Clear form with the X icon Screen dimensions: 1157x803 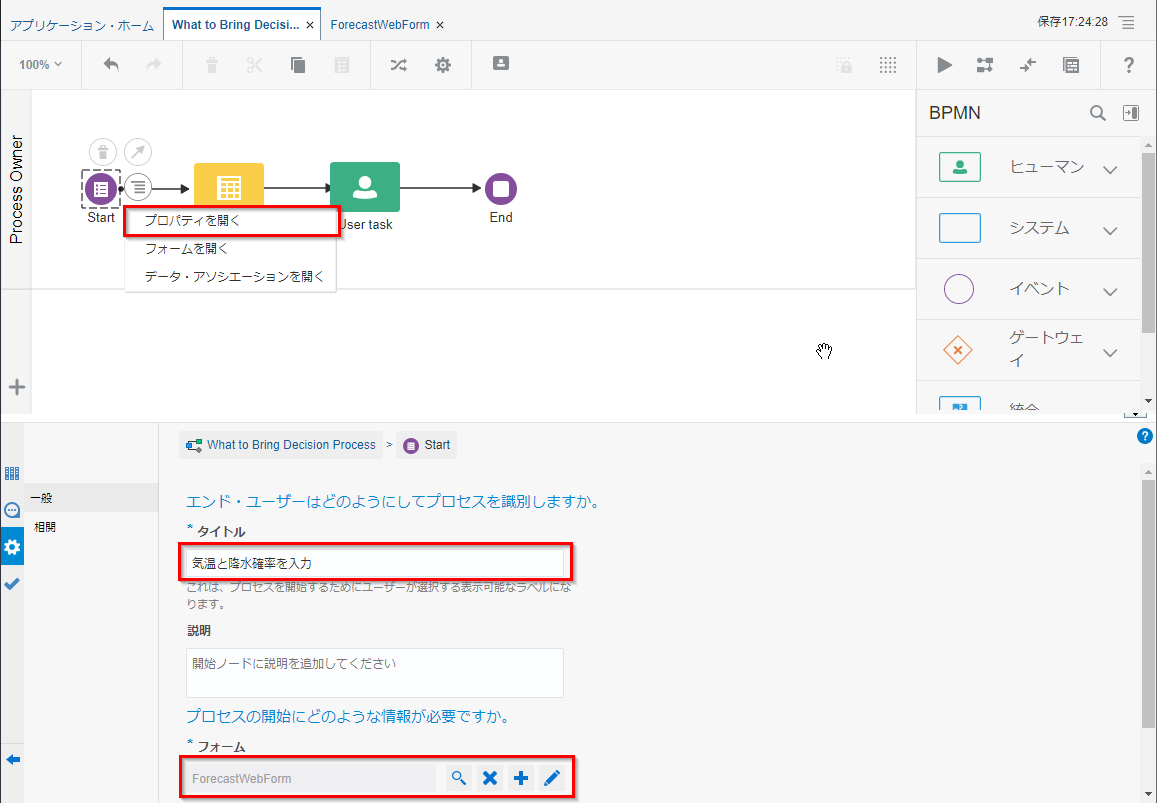click(490, 778)
